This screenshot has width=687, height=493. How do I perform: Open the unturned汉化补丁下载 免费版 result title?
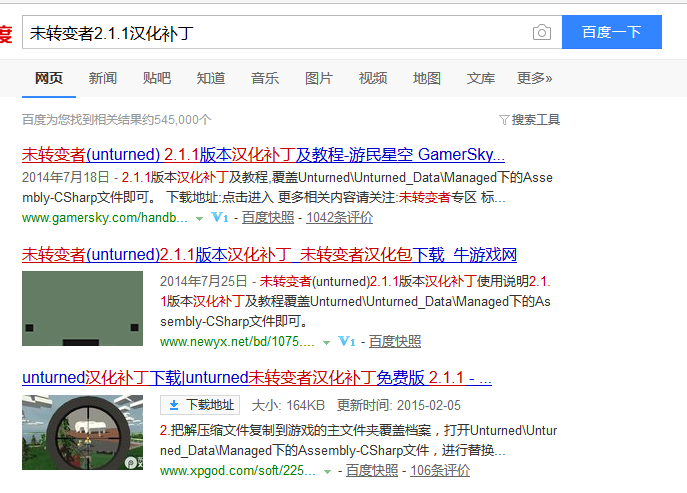[257, 377]
